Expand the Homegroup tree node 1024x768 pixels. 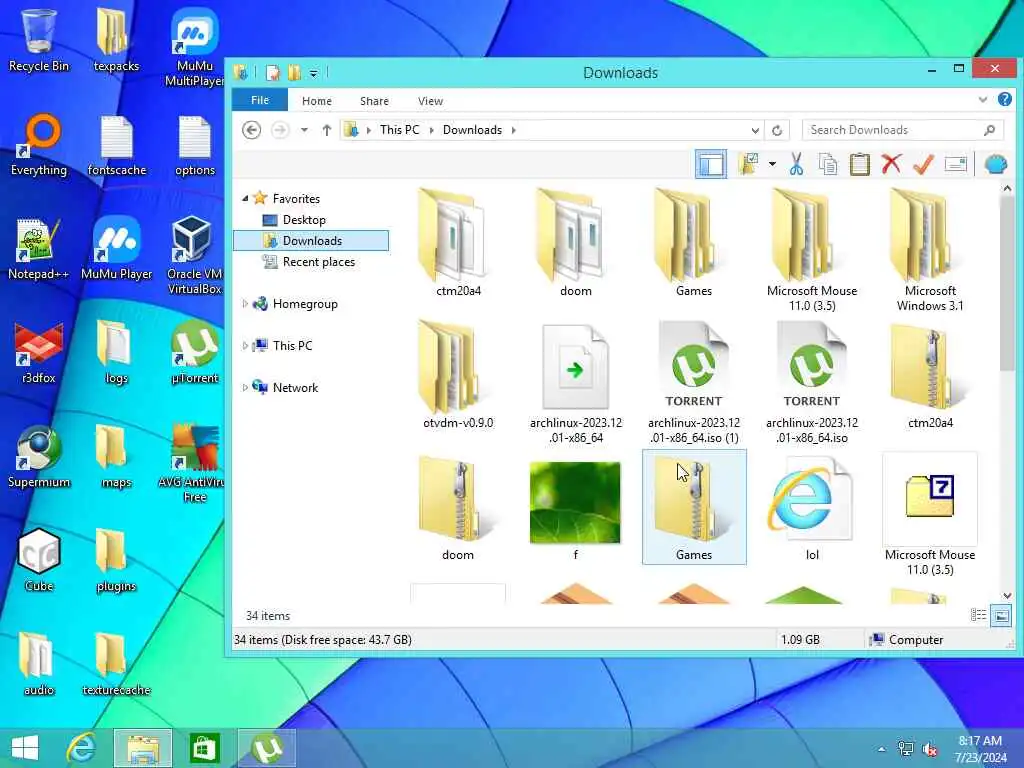[245, 304]
